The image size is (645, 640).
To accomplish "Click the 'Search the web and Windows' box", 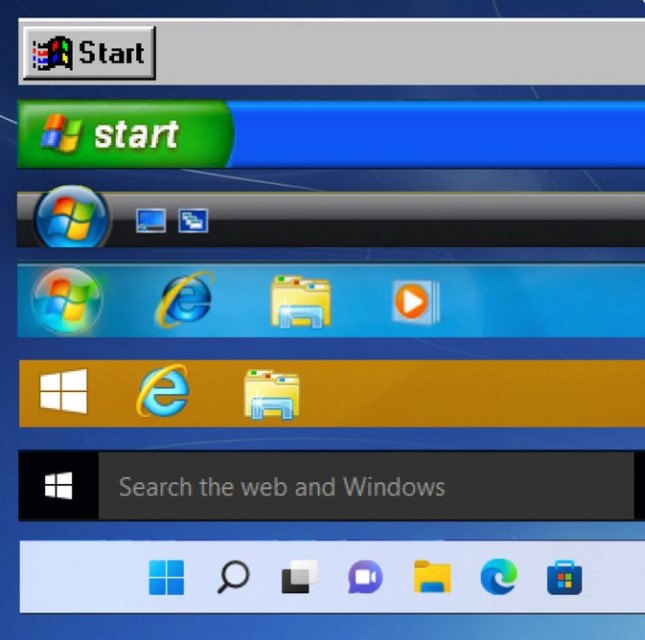I will pos(365,487).
